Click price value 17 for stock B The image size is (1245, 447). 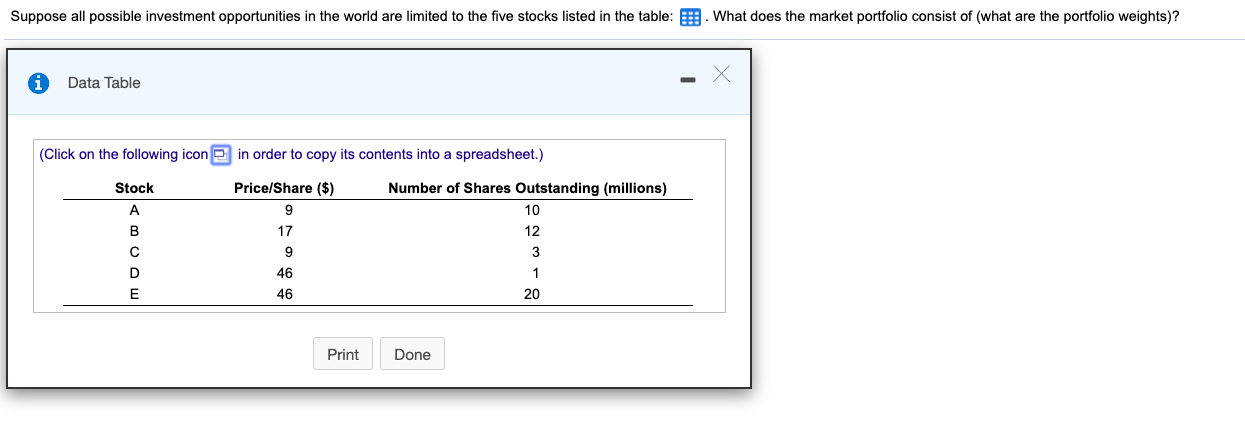click(285, 231)
